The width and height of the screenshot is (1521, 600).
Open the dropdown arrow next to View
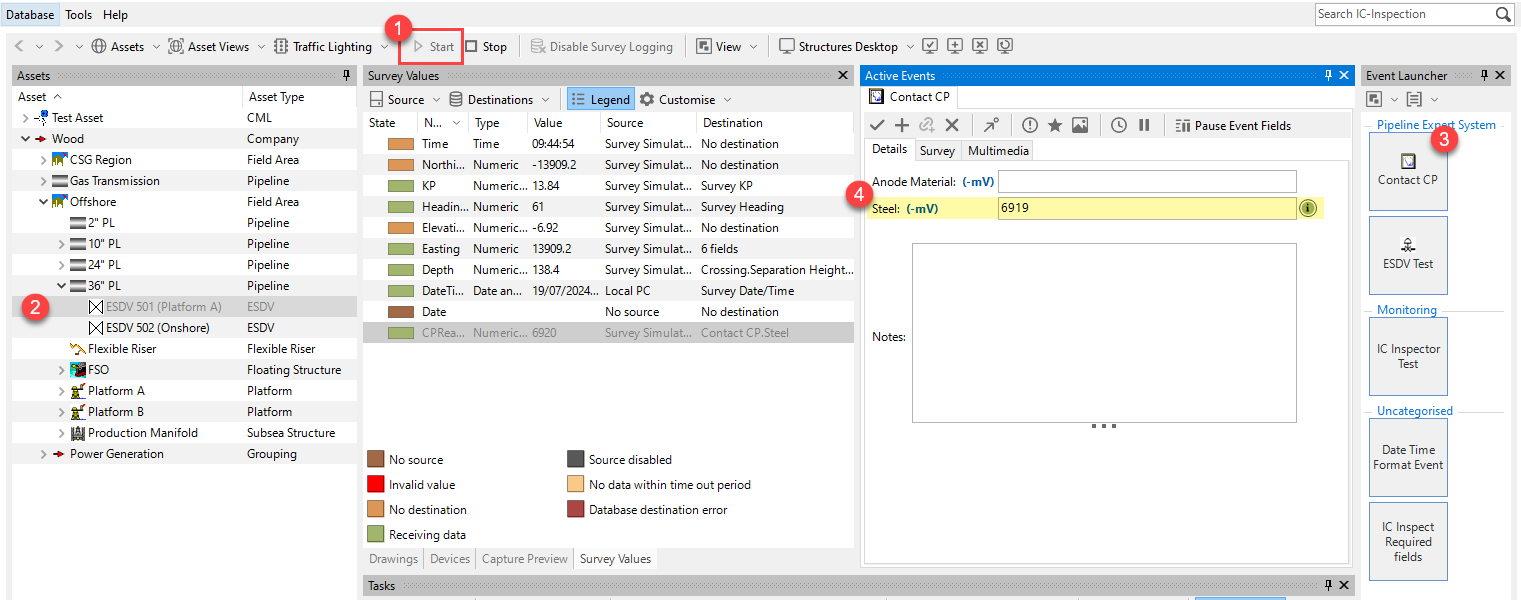pos(755,47)
